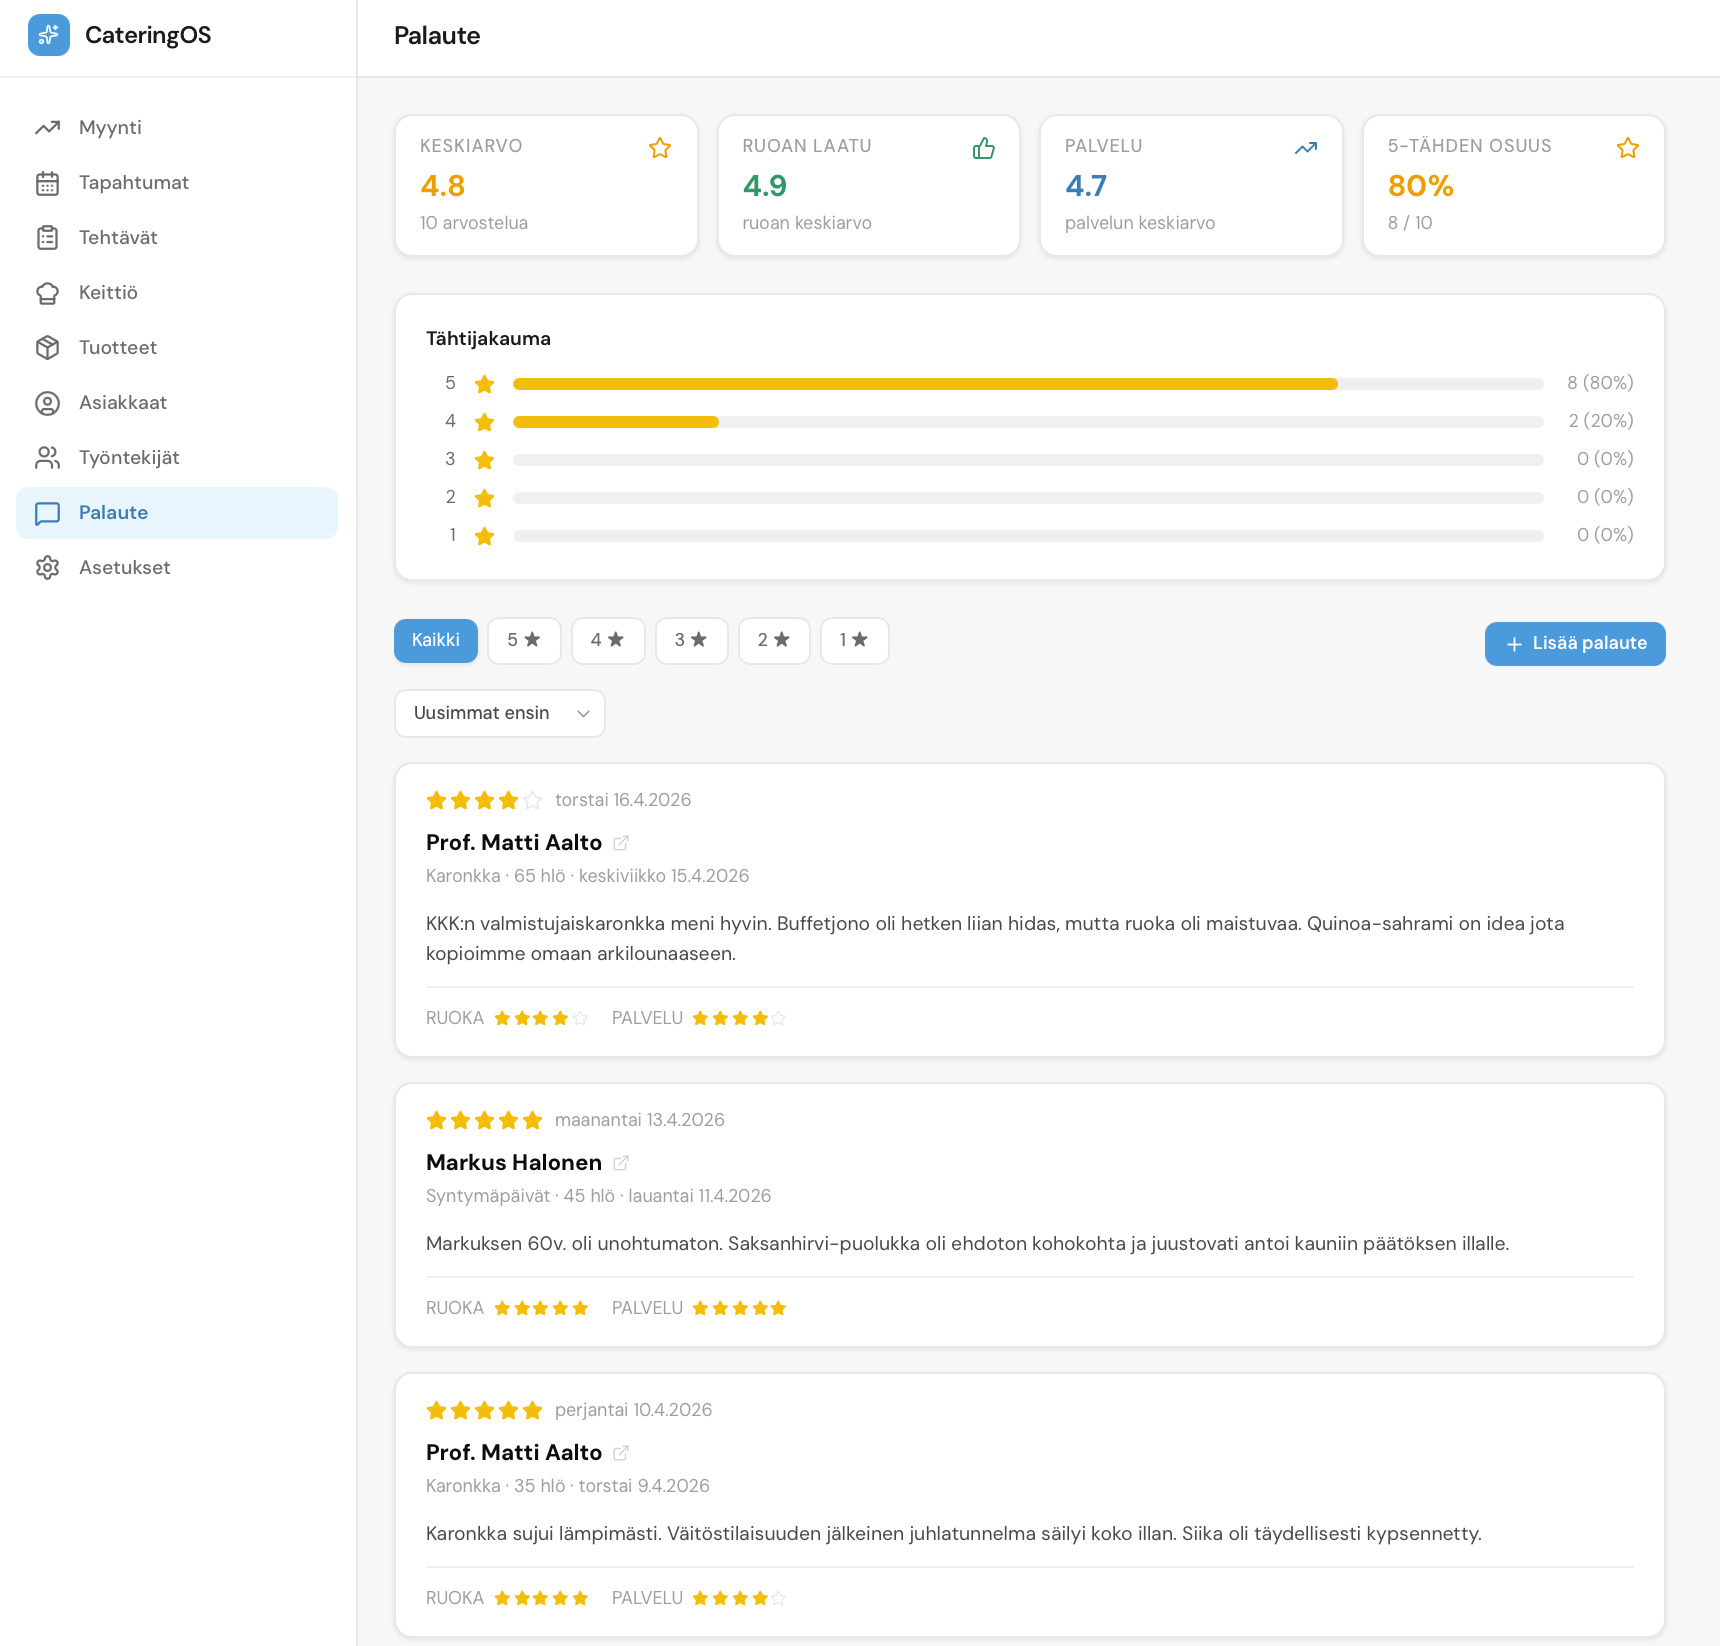The image size is (1720, 1646).
Task: Click the Keskiarvo 4.8 summary card
Action: click(546, 186)
